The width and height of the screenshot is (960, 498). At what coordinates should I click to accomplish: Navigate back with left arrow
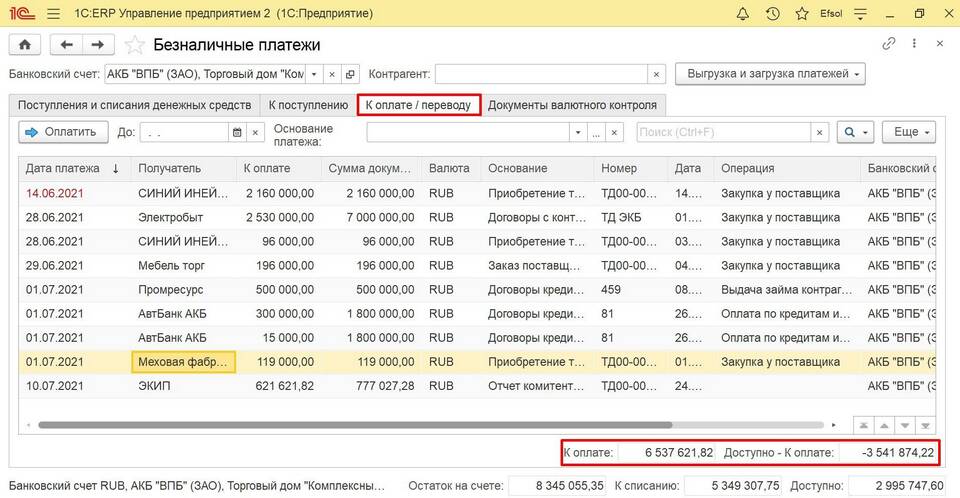(66, 45)
